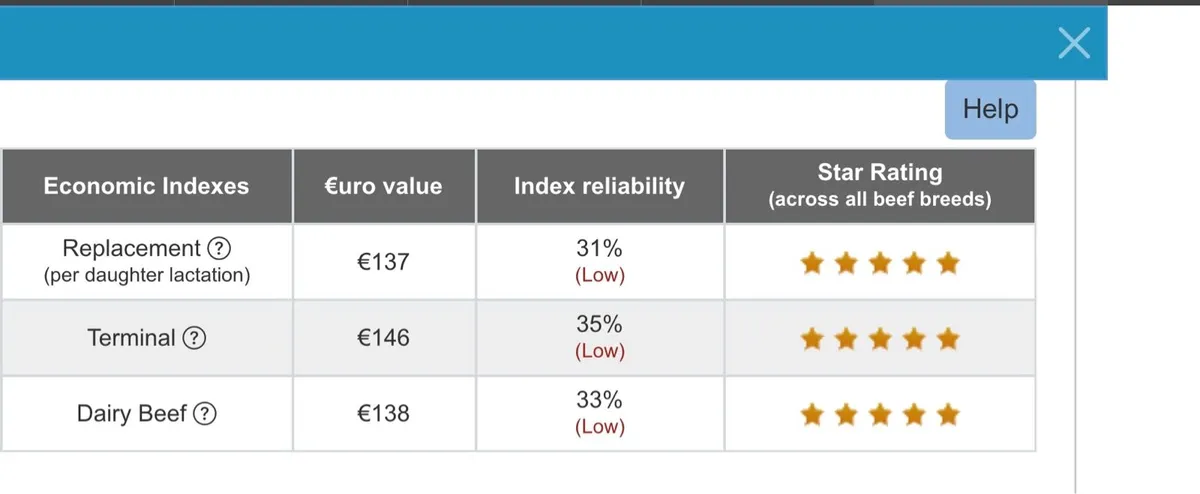
Task: Click the €uro value column header
Action: tap(384, 186)
